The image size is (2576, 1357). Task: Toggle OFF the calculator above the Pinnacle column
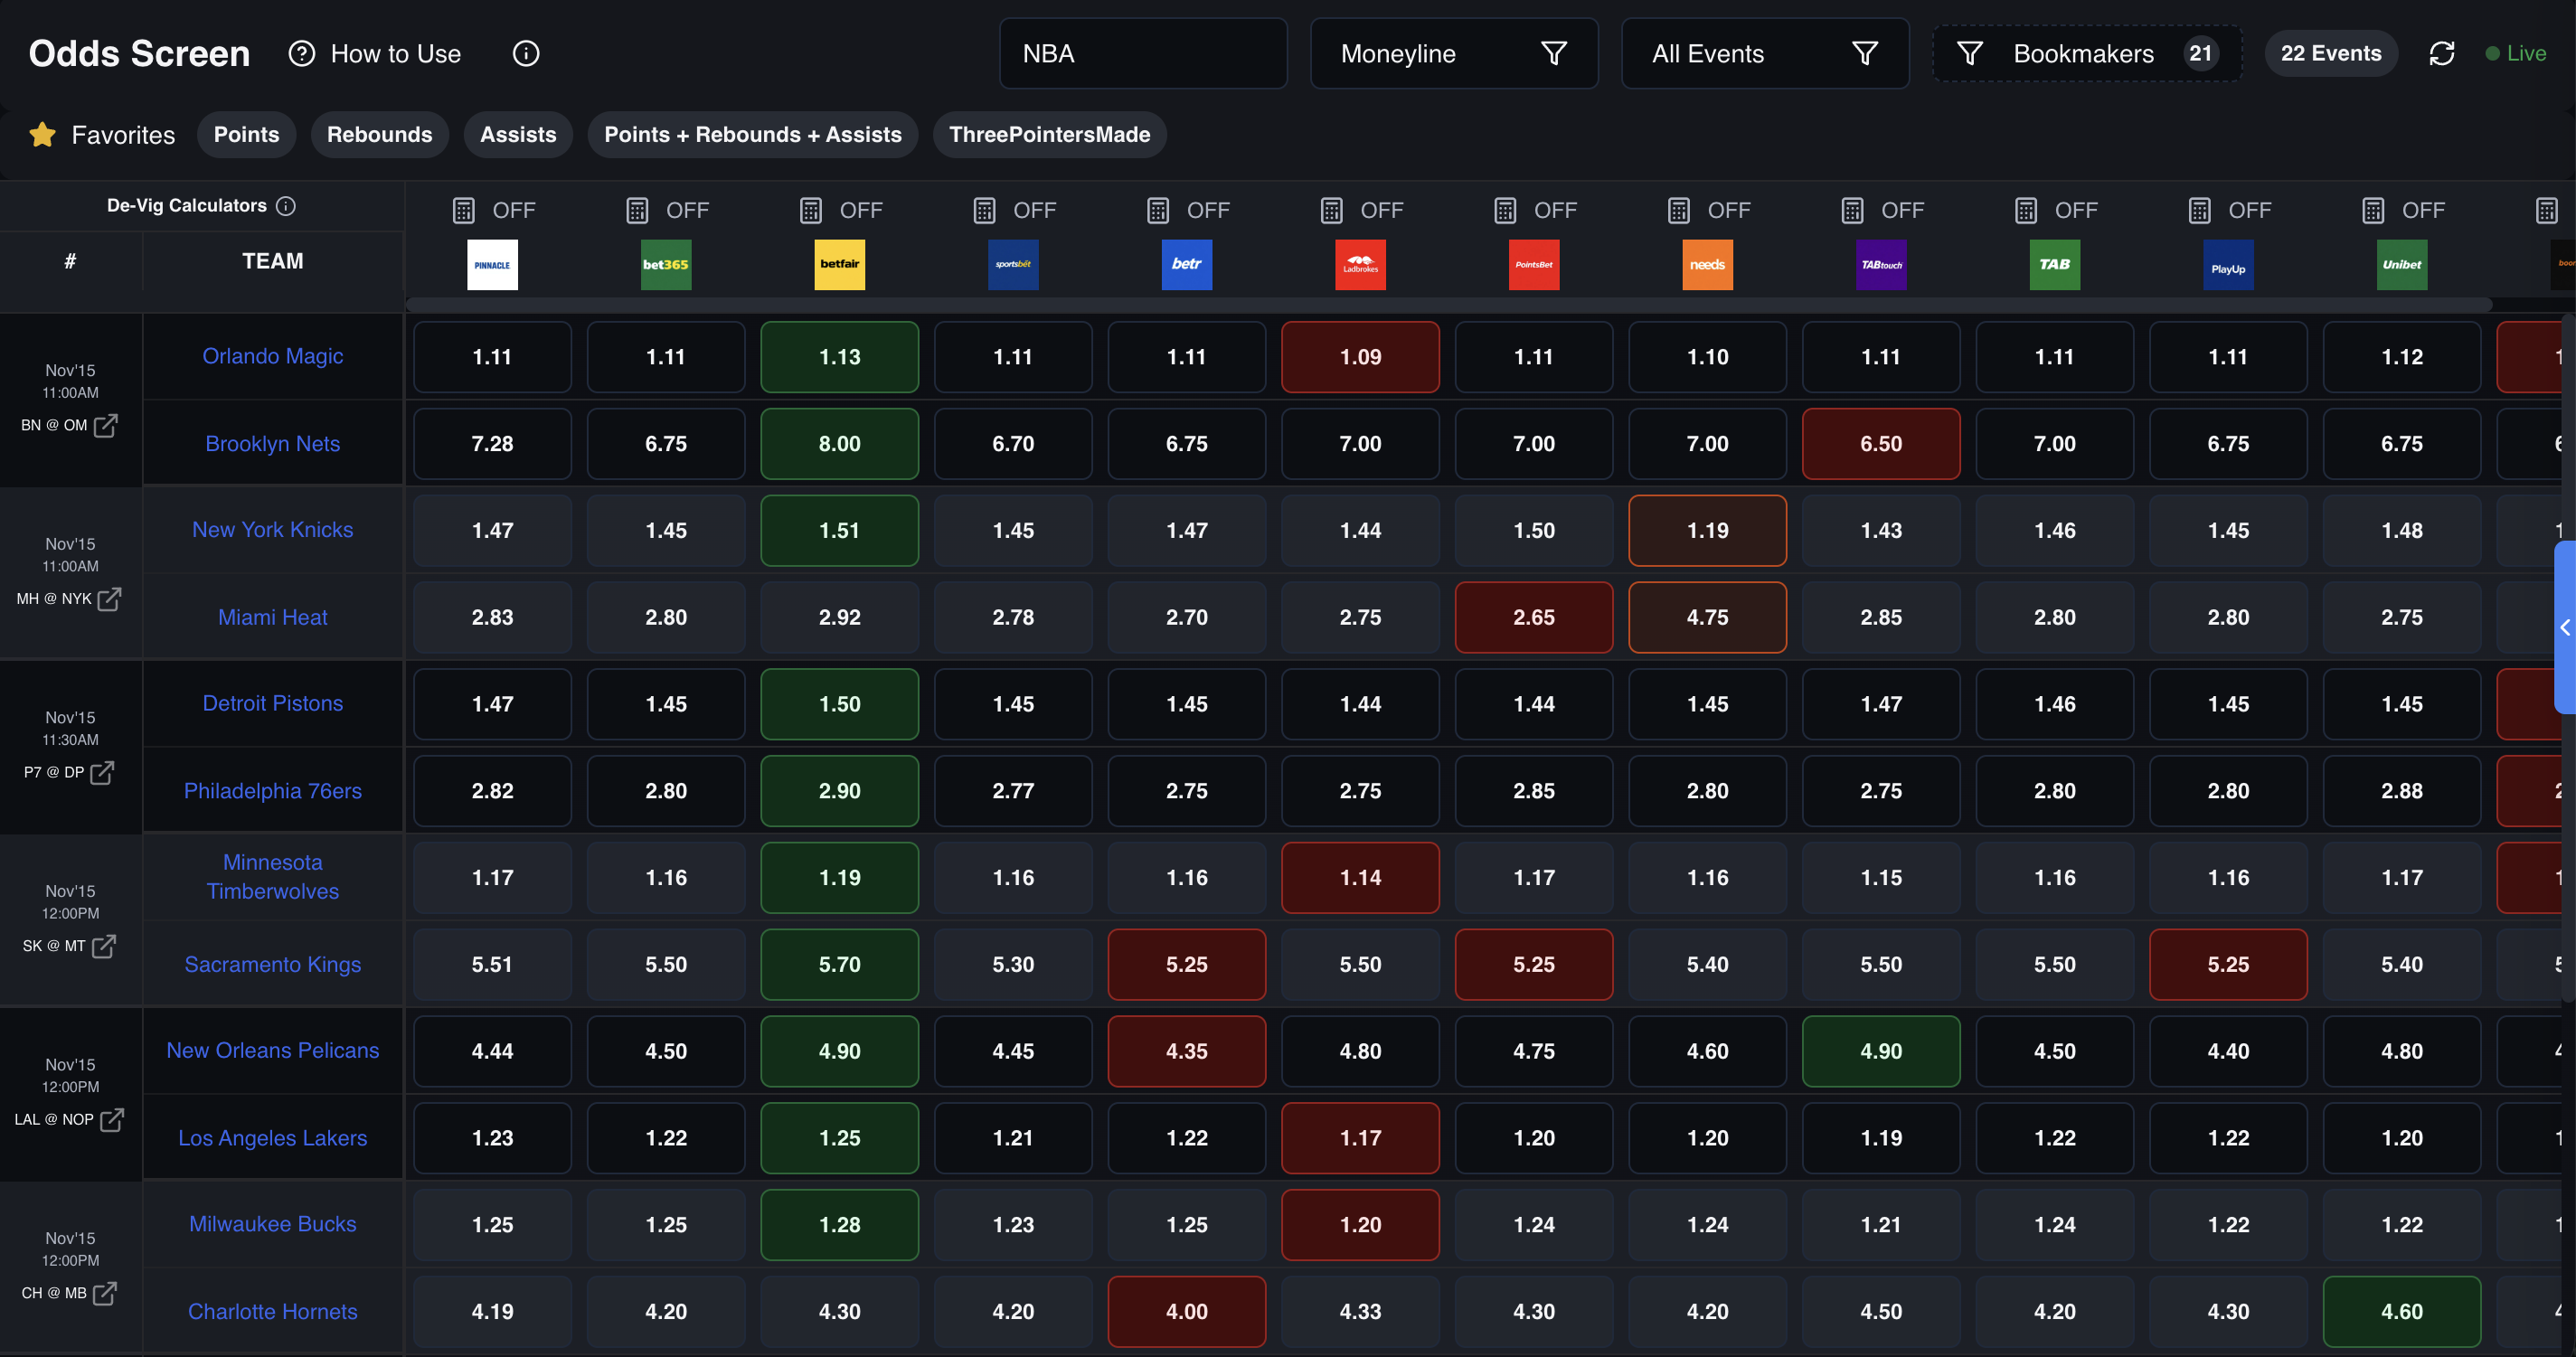(463, 210)
